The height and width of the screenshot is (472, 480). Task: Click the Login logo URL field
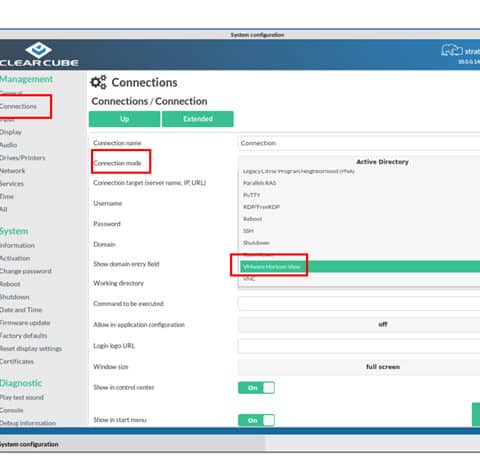pos(359,346)
